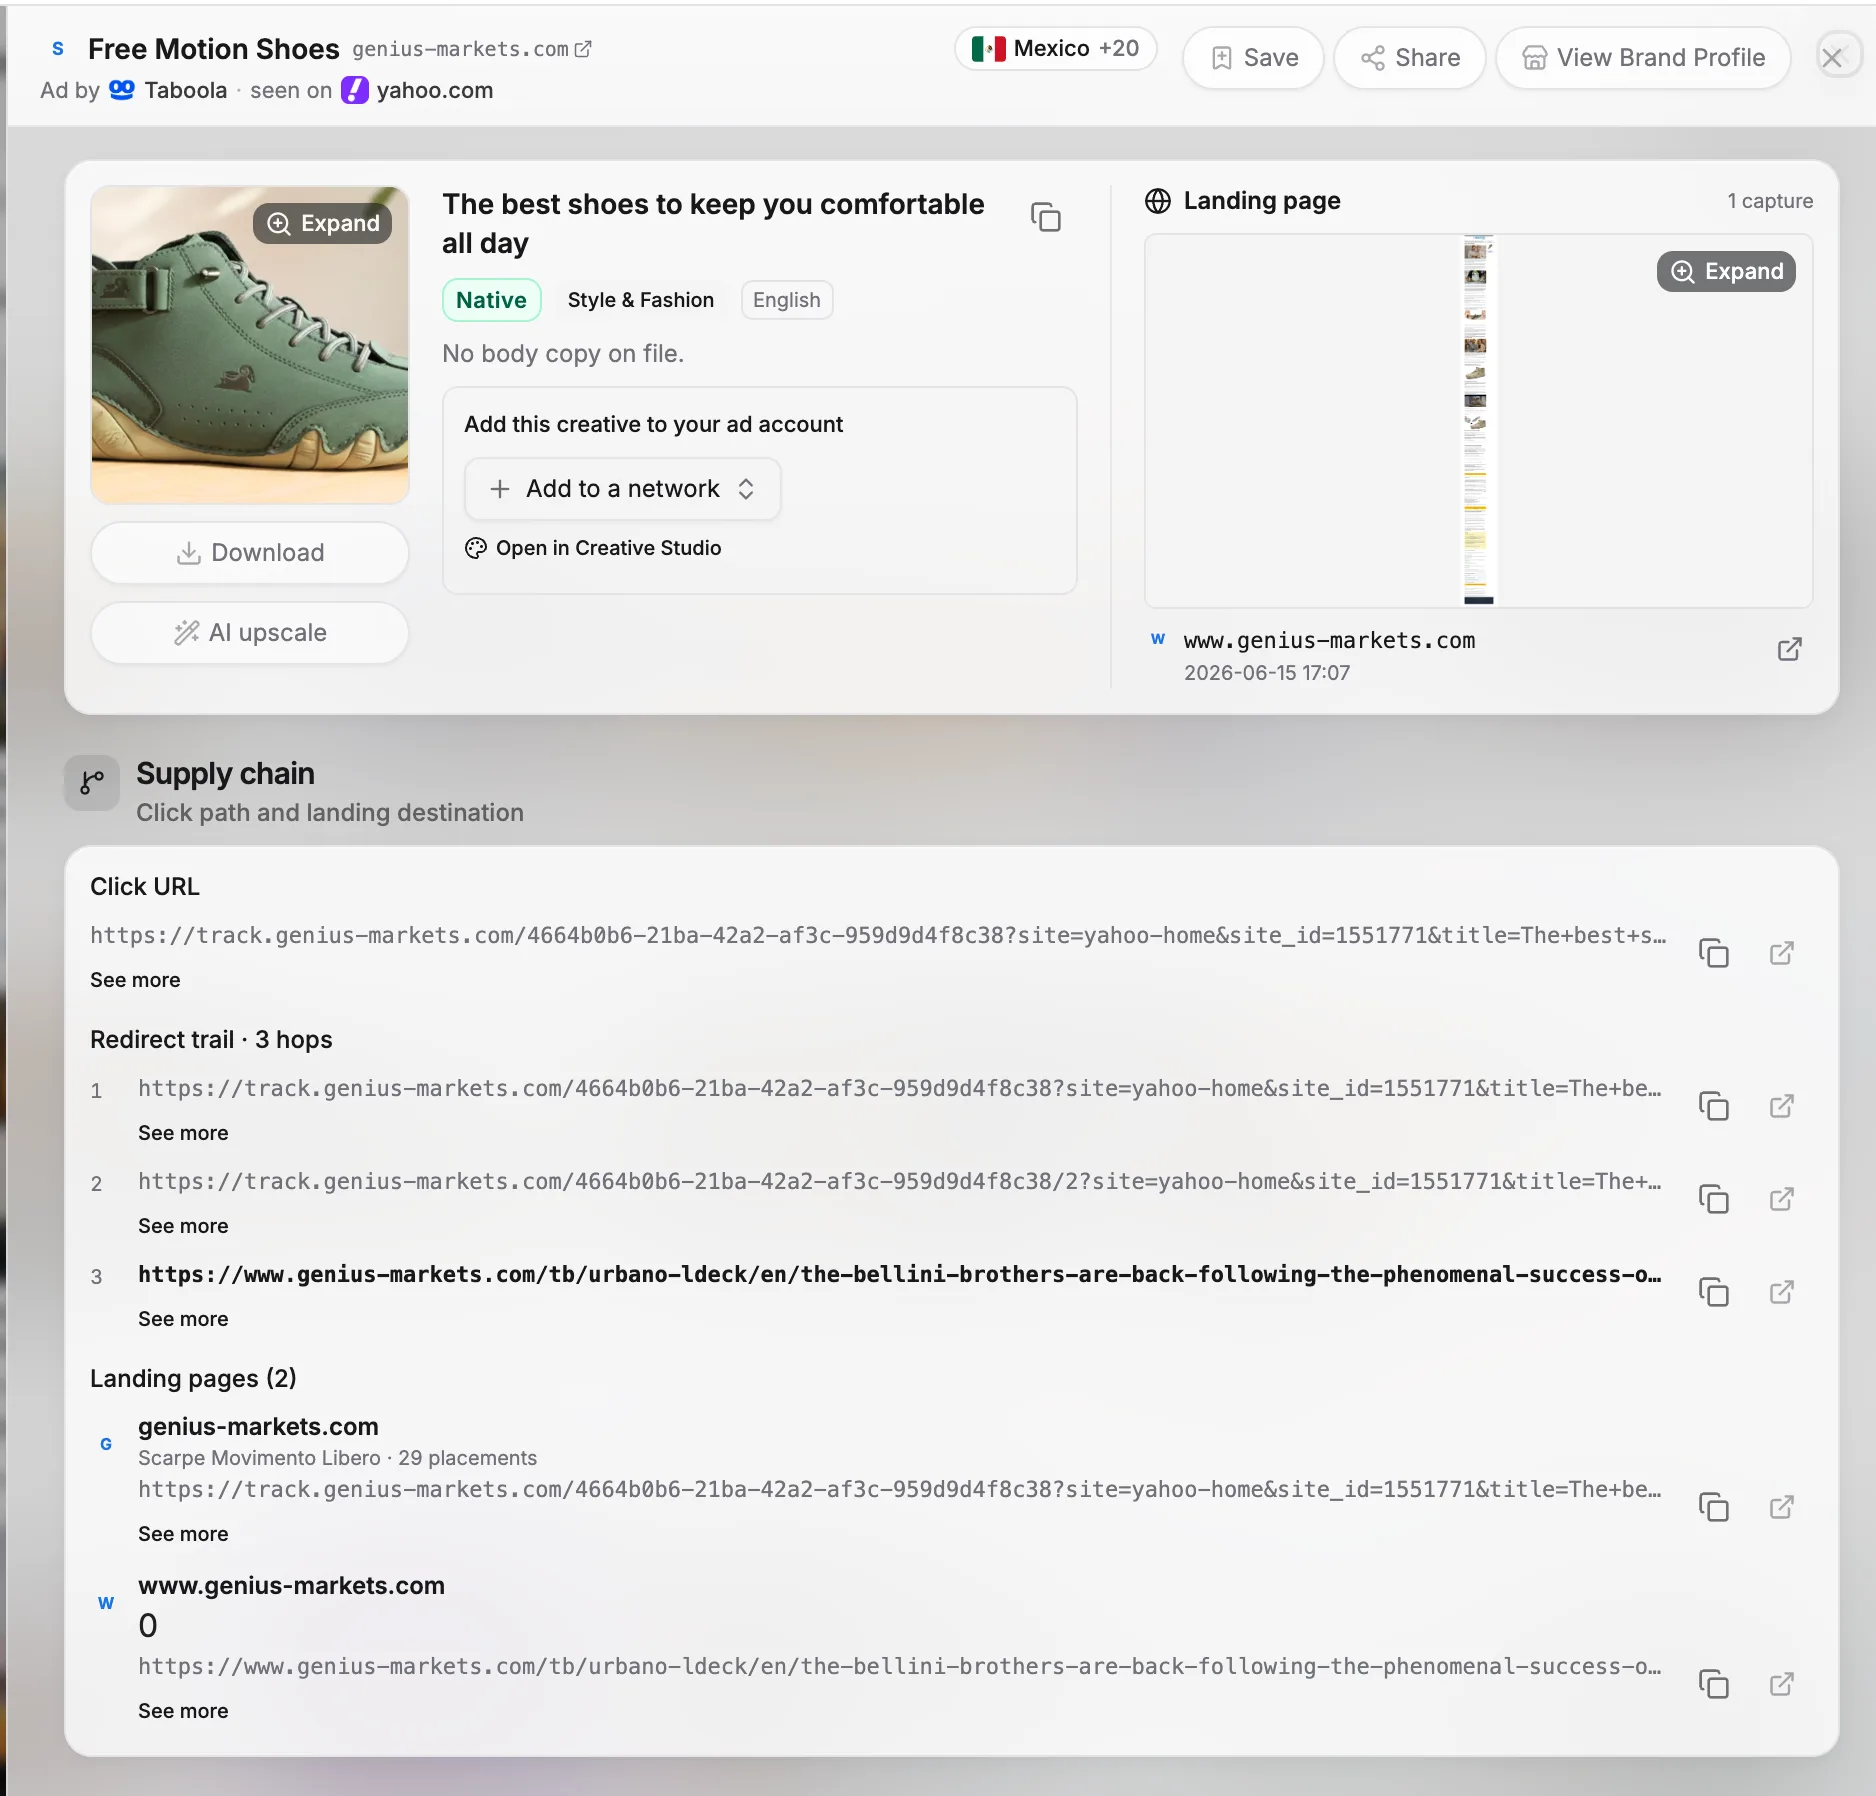1876x1796 pixels.
Task: Click 'Scarpe Movimento Libero · 29 placements' text
Action: (x=337, y=1458)
